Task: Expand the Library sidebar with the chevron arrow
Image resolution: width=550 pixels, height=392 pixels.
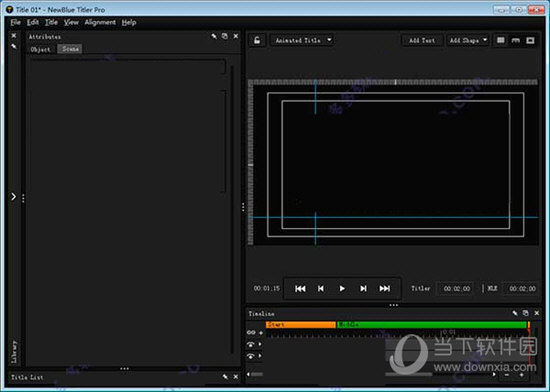Action: tap(13, 197)
